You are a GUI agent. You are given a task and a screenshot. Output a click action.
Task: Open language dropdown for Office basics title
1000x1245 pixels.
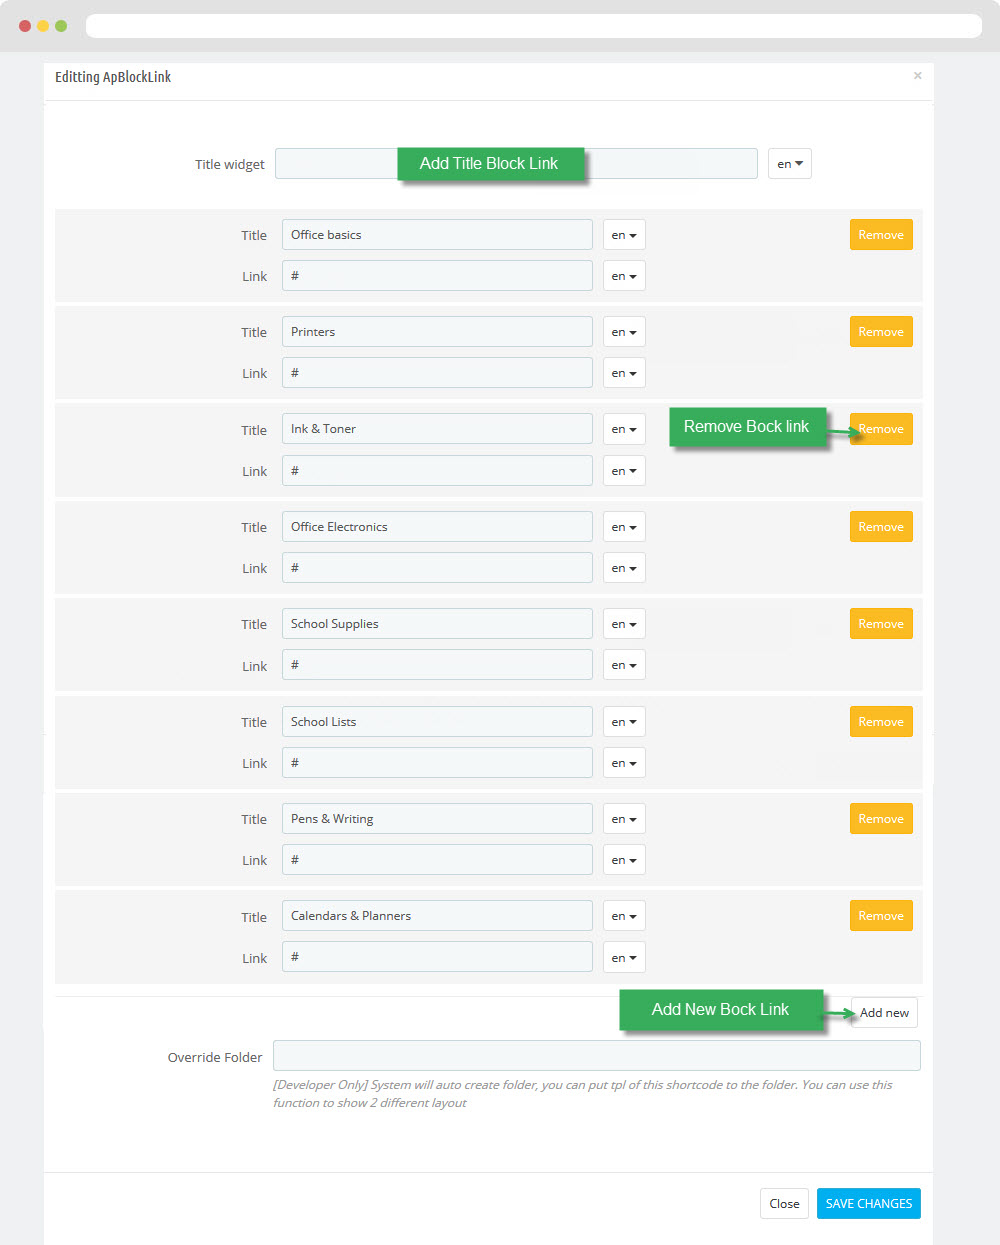(x=624, y=235)
